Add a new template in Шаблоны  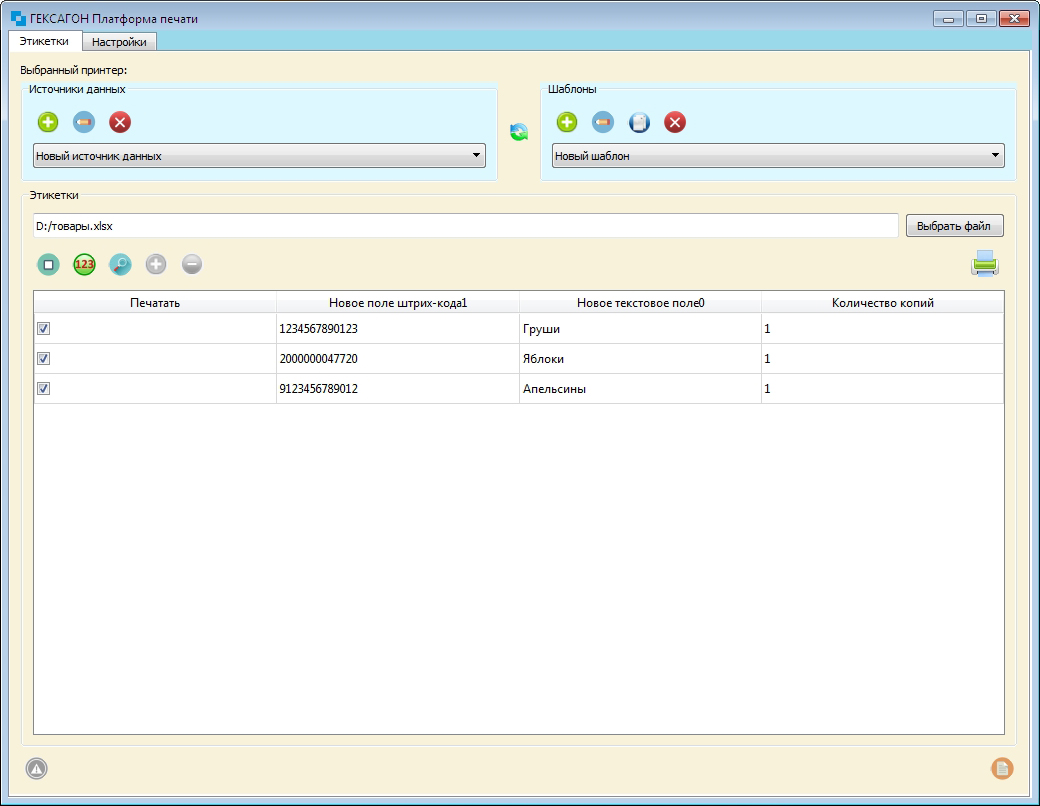click(567, 123)
